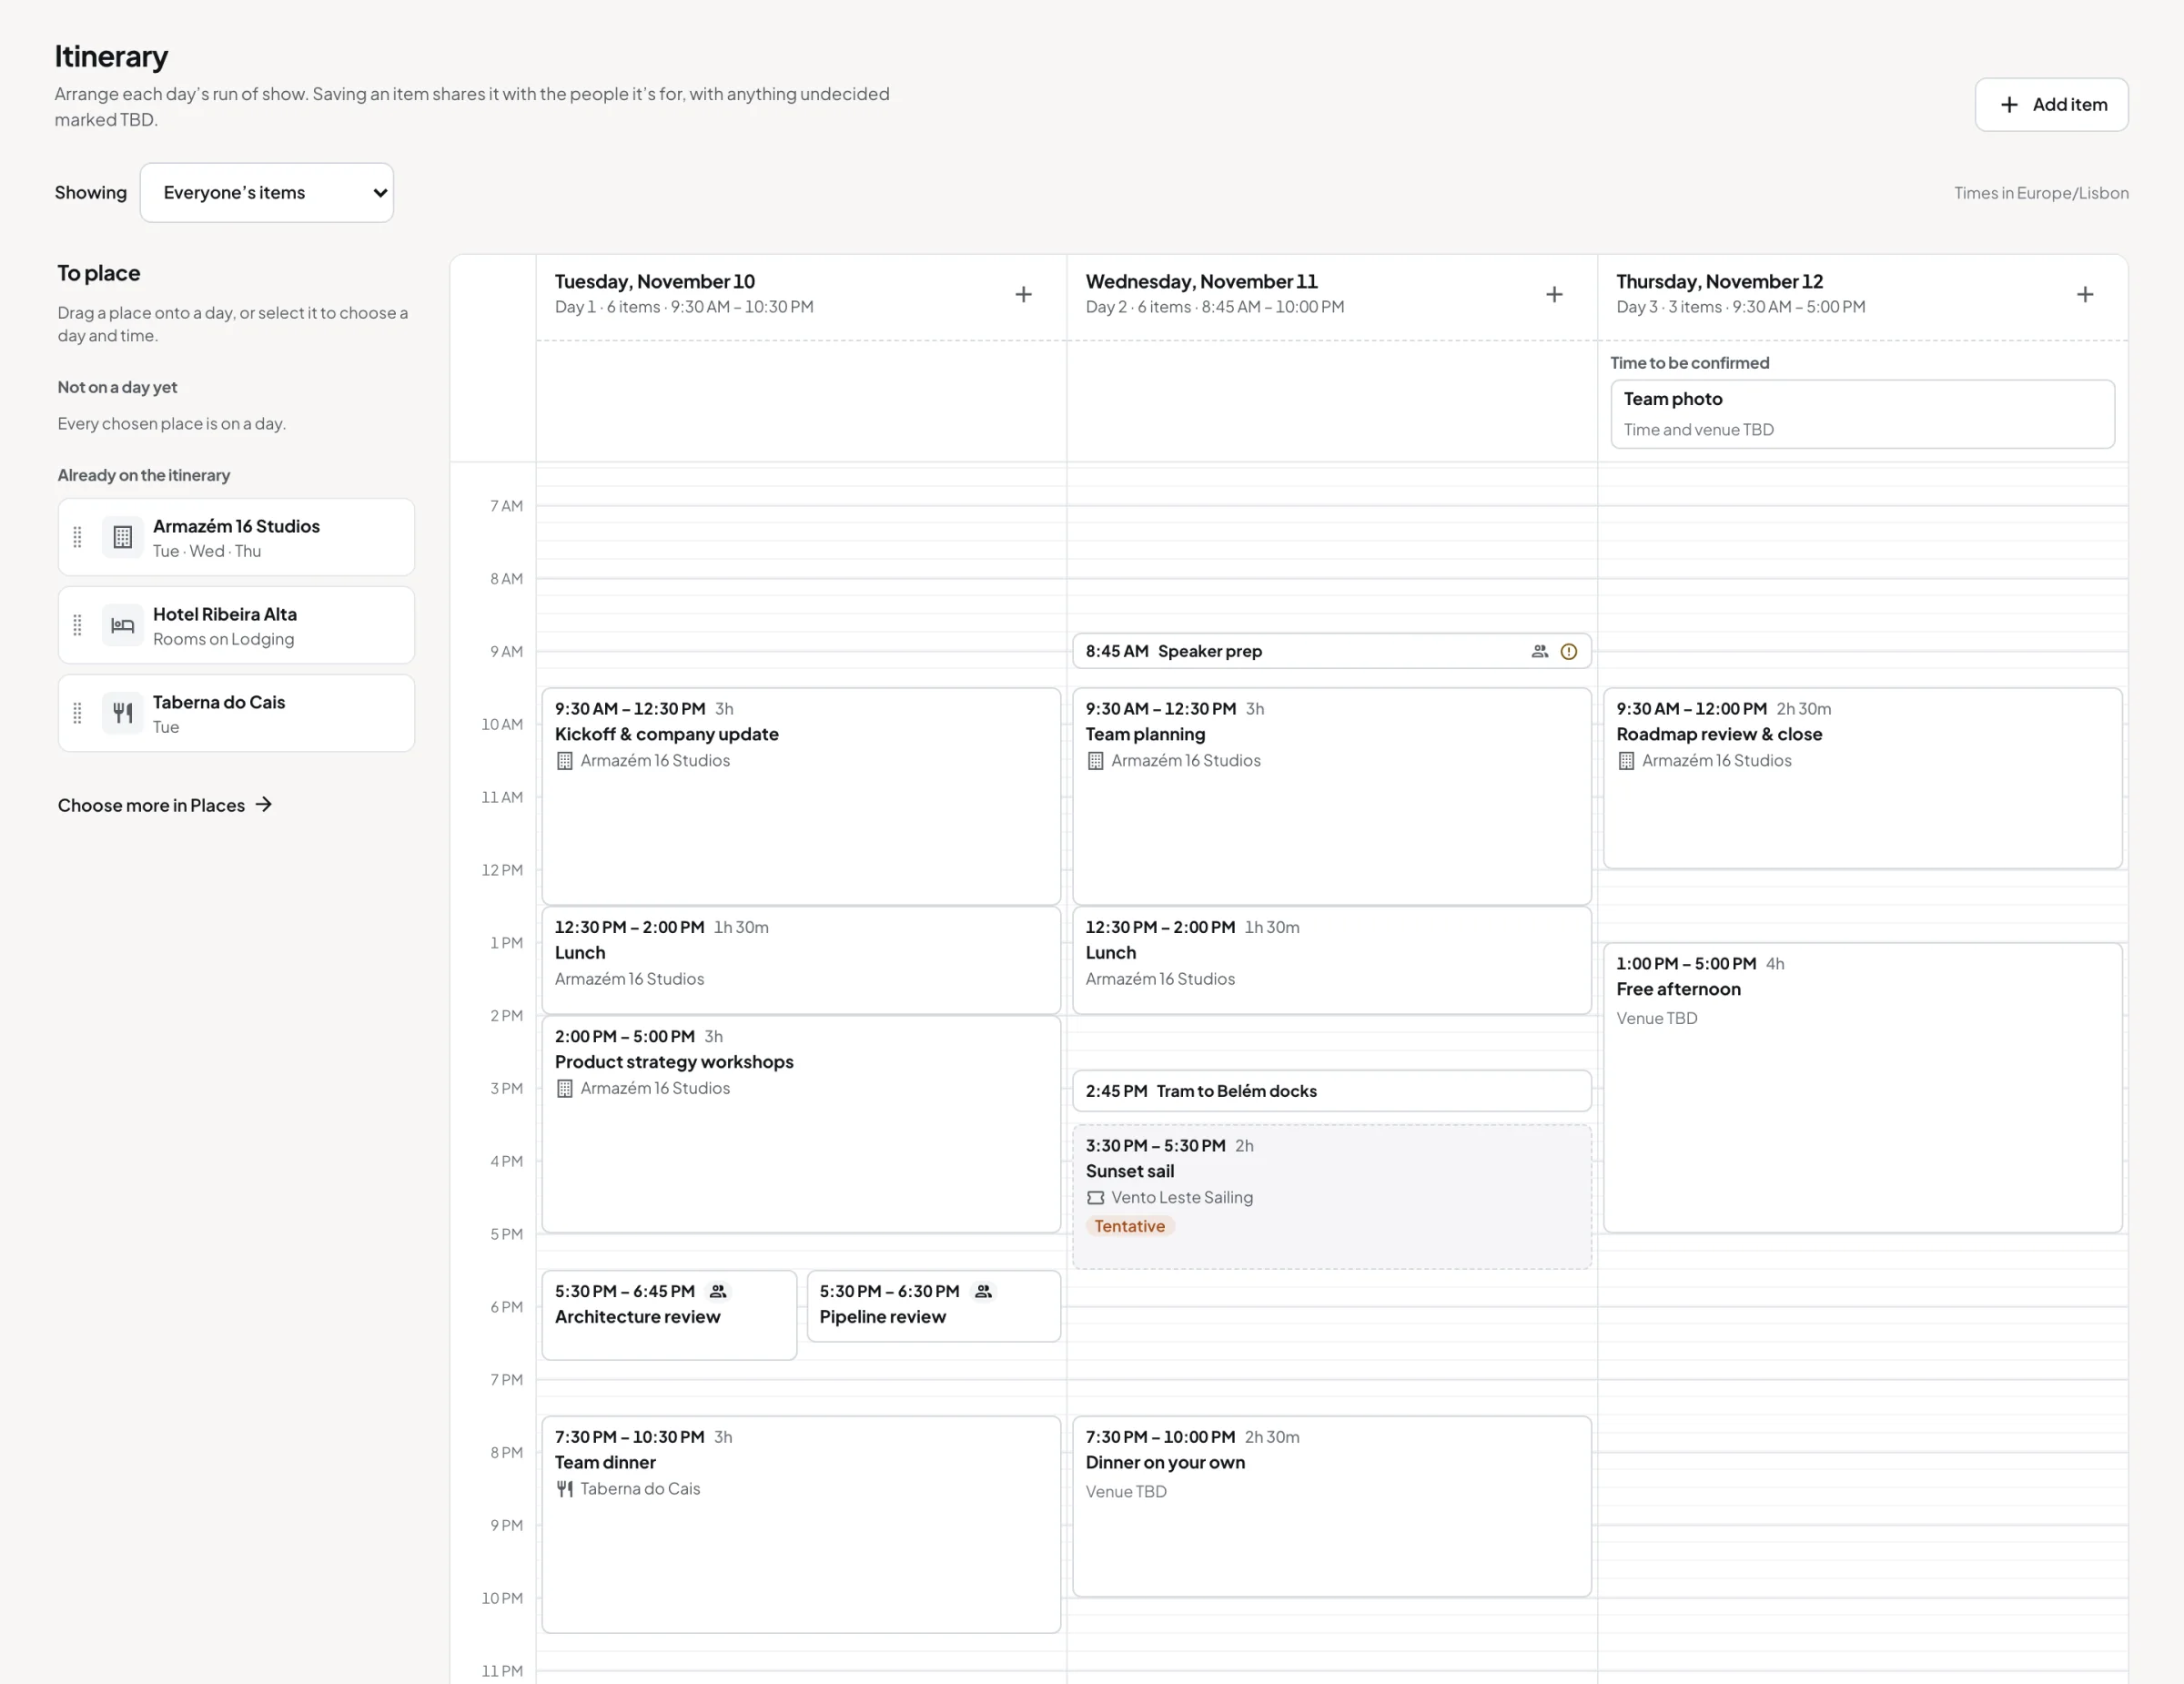This screenshot has height=1684, width=2184.
Task: Open the Showing "Everyone's items" dropdown
Action: click(267, 192)
